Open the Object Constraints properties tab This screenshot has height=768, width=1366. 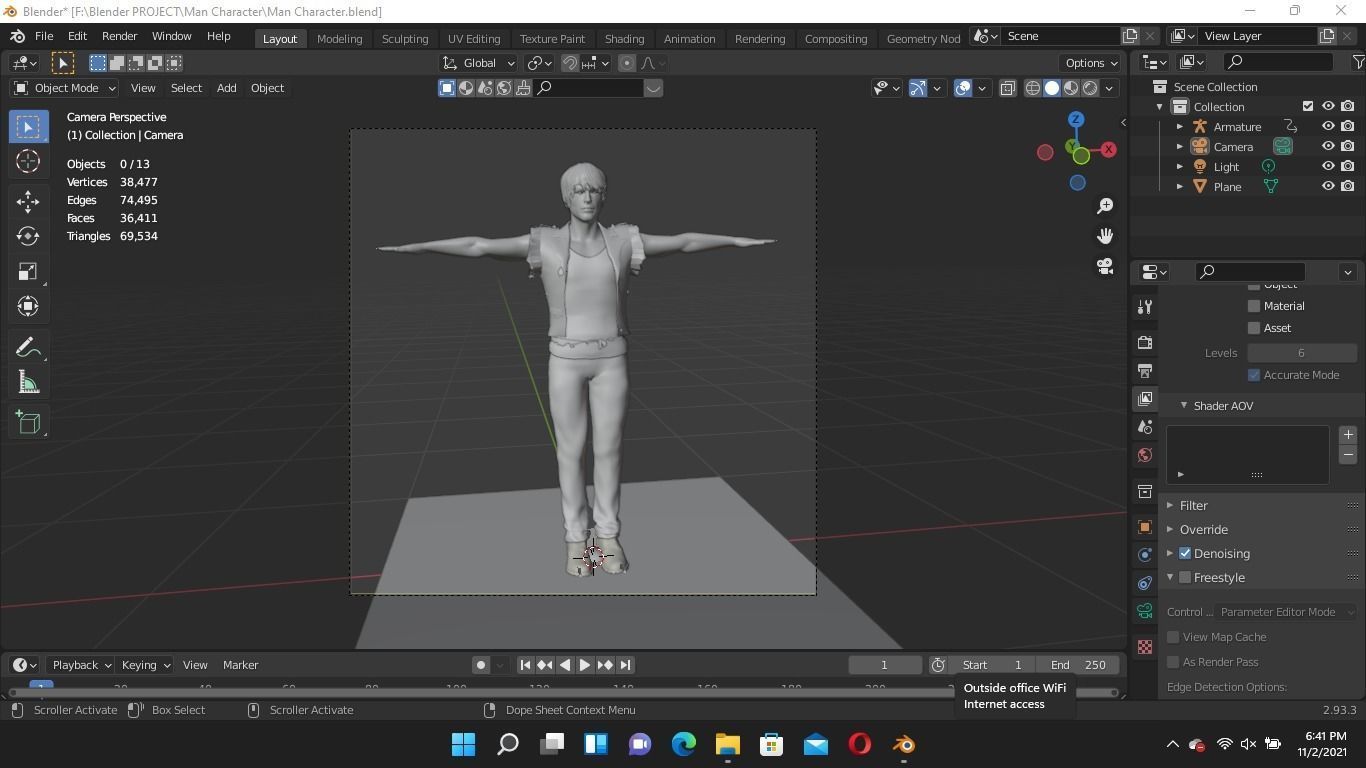pos(1145,583)
